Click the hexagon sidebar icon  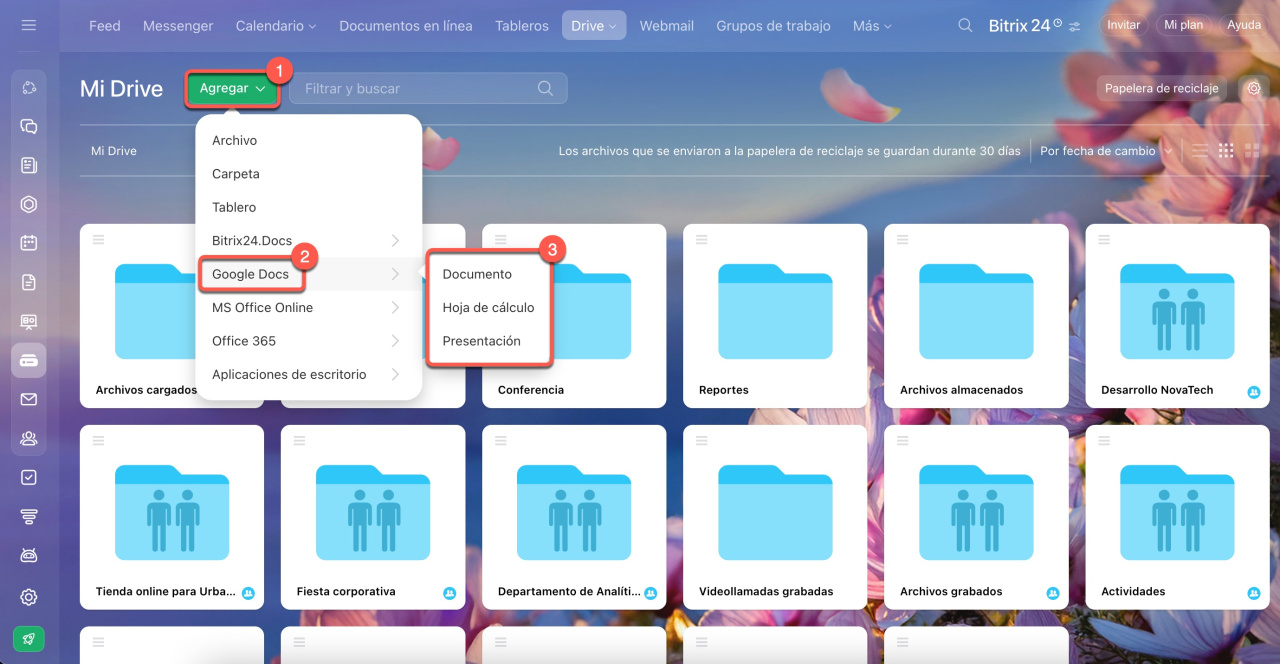click(x=29, y=204)
